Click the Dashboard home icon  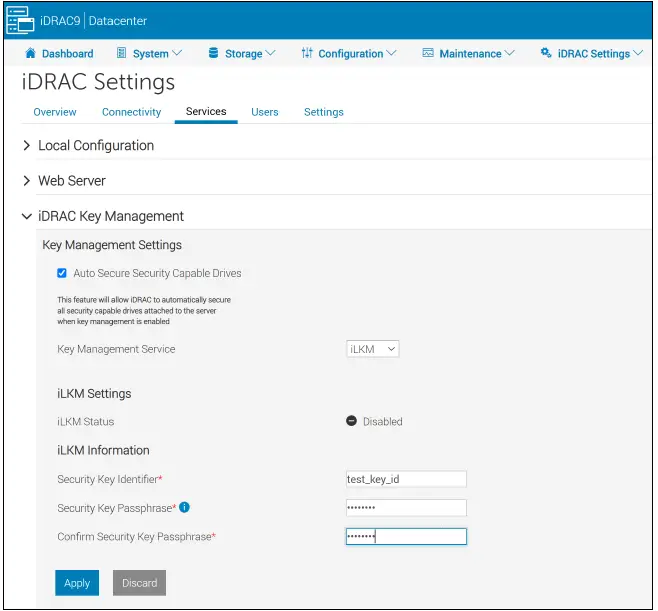pos(31,53)
